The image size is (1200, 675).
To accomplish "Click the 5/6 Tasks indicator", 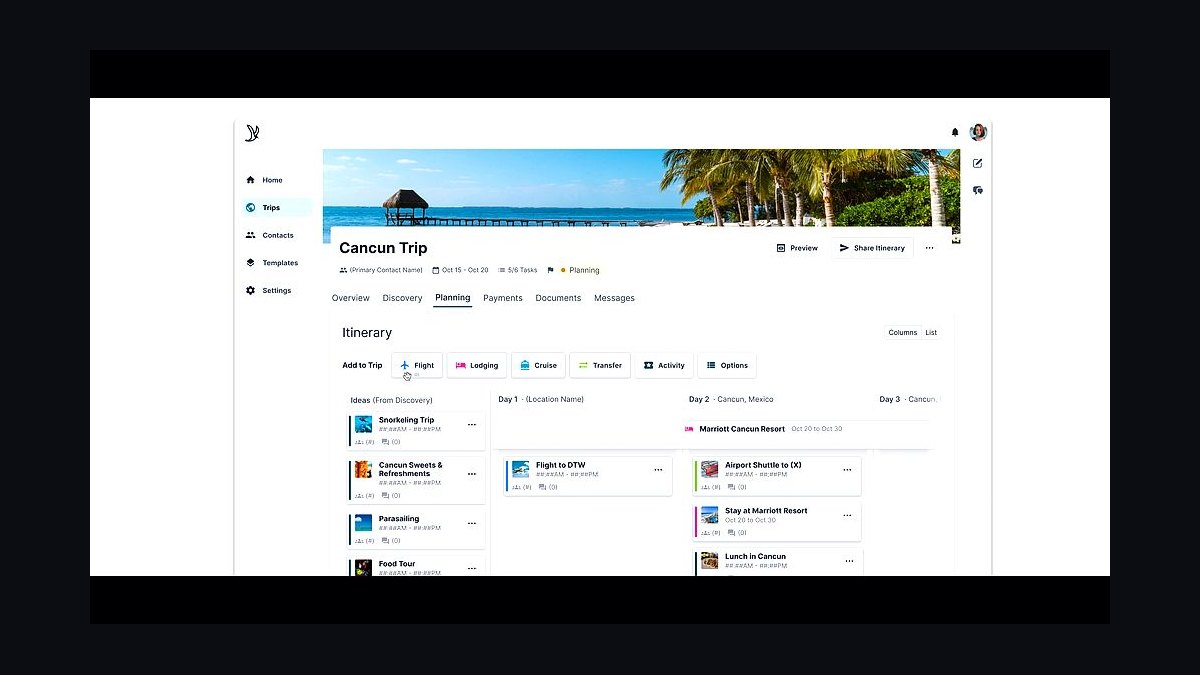I will click(518, 270).
